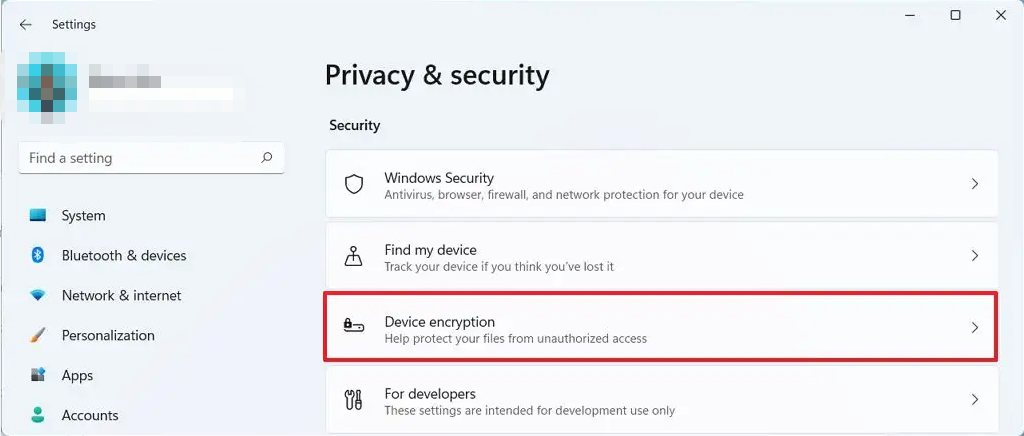Click the System monitor icon
The image size is (1024, 436).
coord(38,215)
